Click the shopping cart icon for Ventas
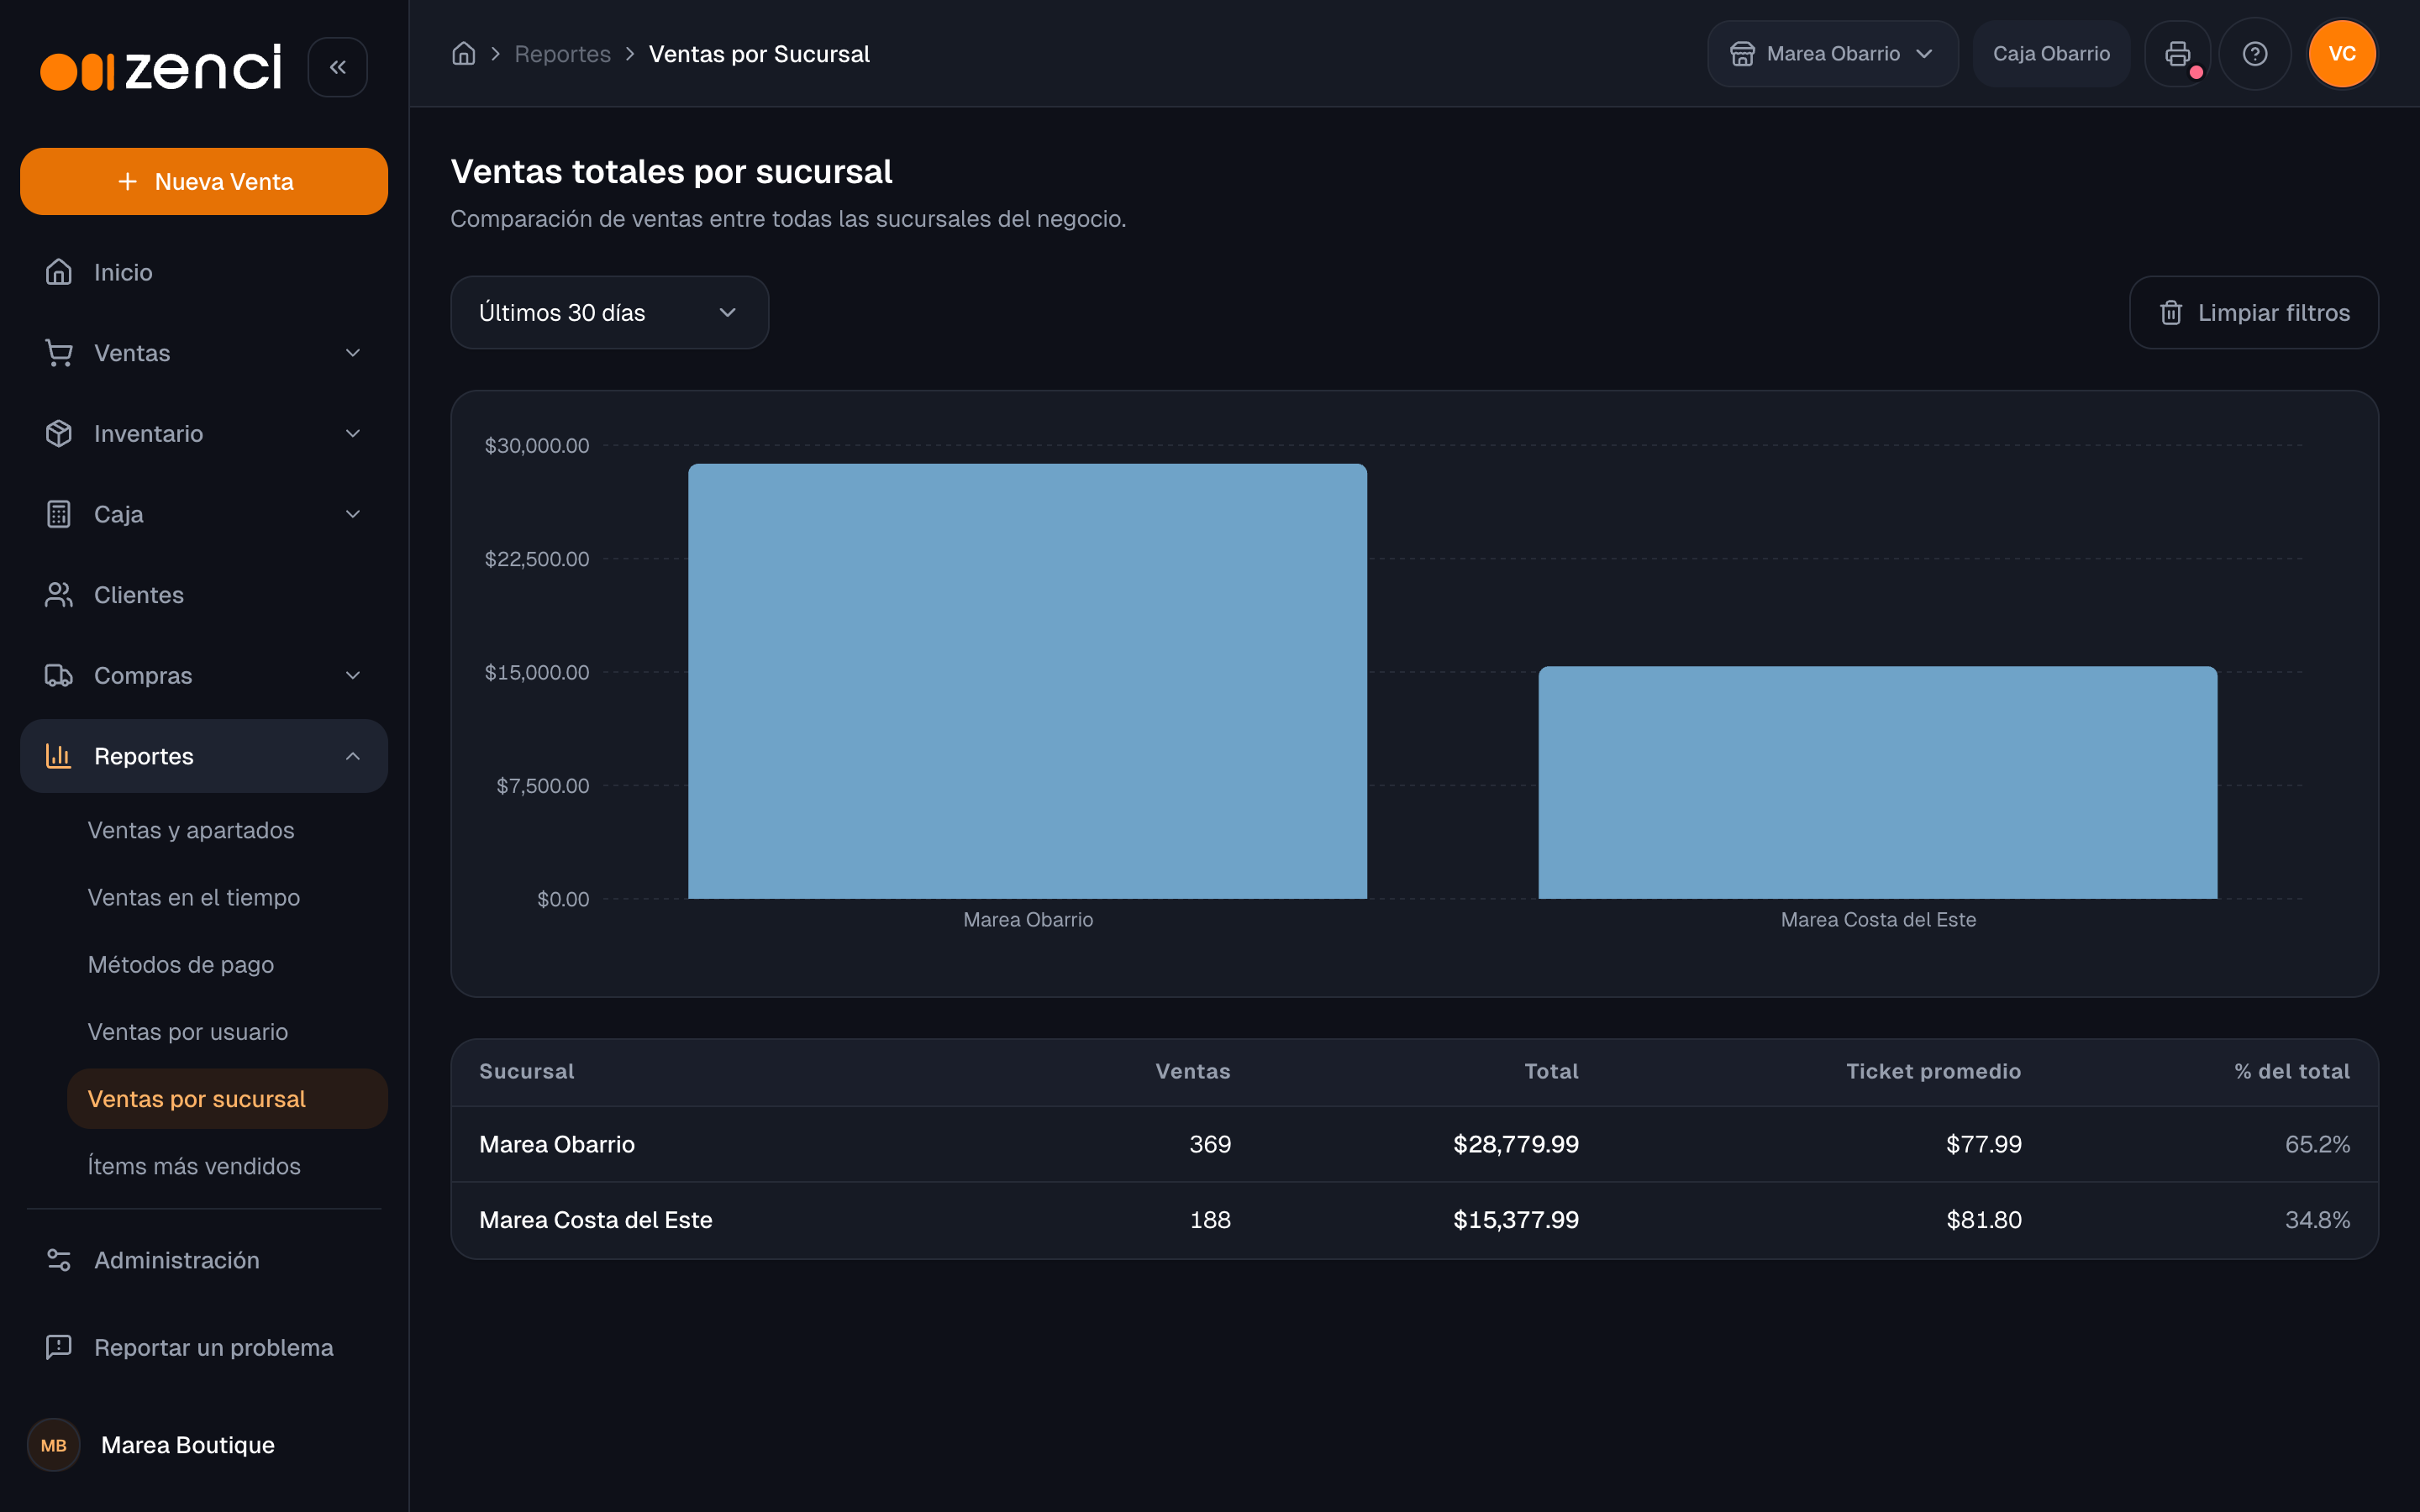Image resolution: width=2420 pixels, height=1512 pixels. click(59, 353)
